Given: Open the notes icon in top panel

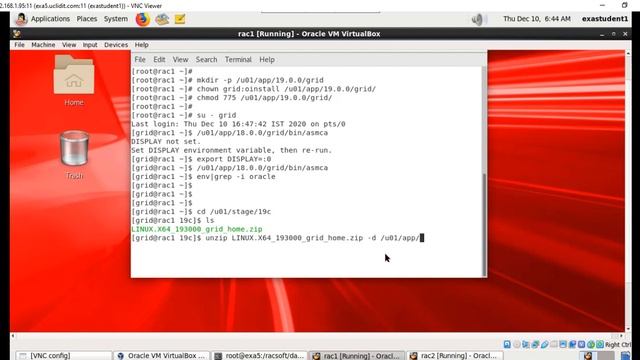Looking at the screenshot, I should point(180,19).
